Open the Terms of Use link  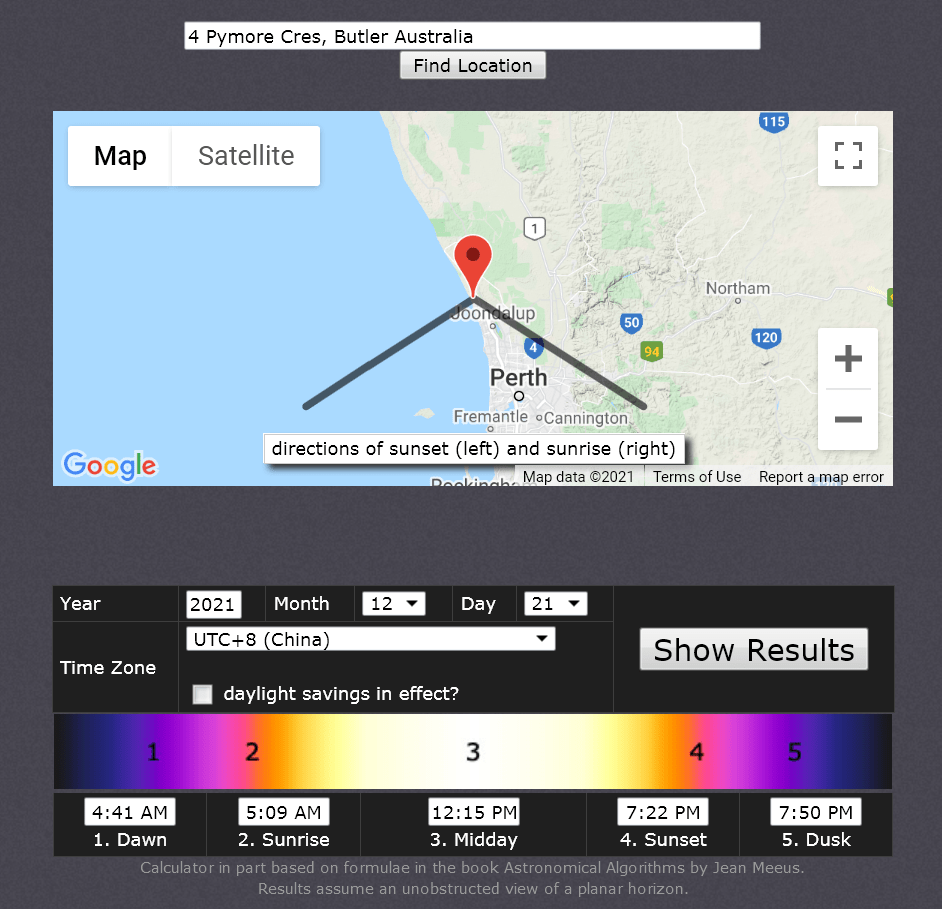pyautogui.click(x=697, y=477)
